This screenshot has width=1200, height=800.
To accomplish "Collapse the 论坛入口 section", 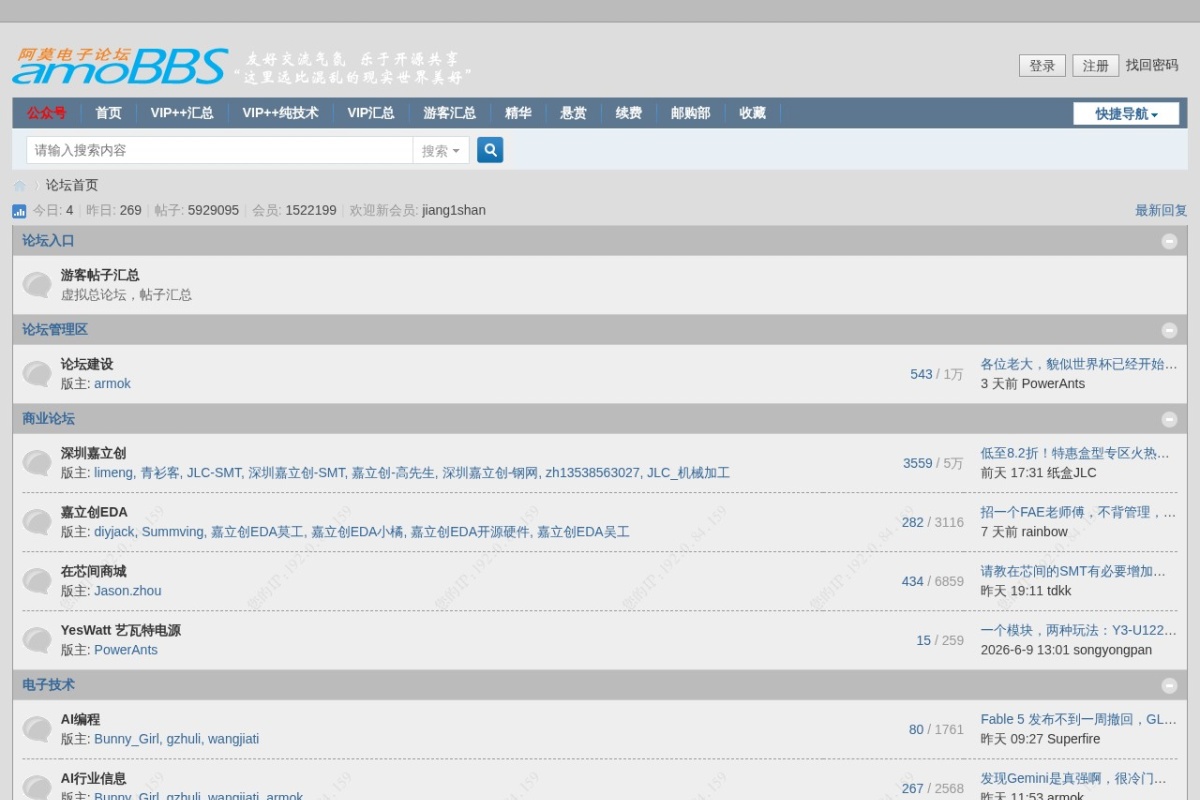I will pyautogui.click(x=1169, y=241).
